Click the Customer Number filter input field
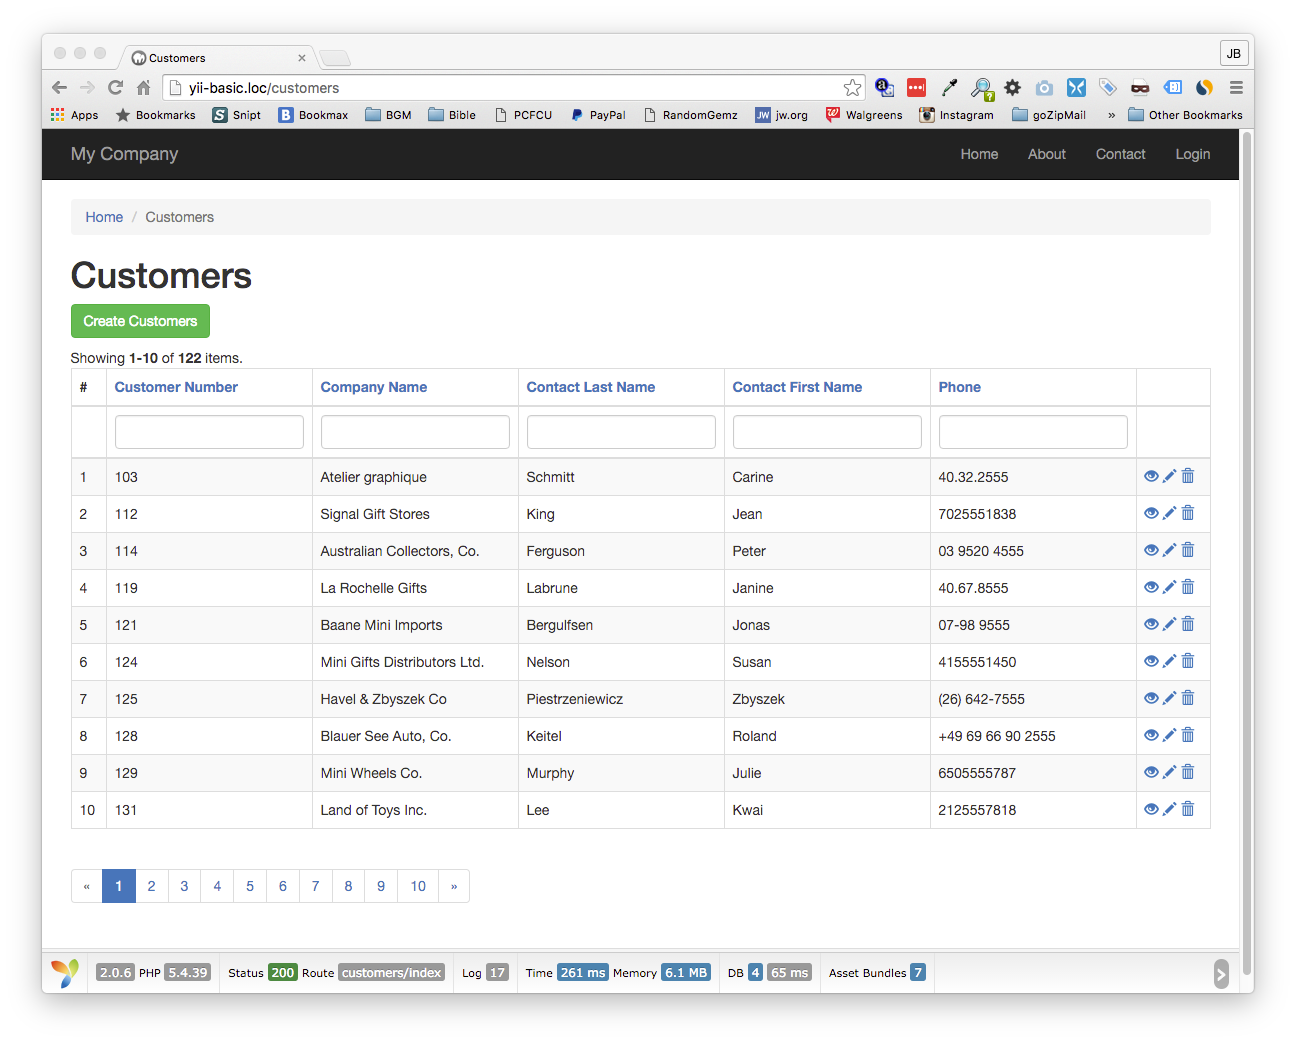Image resolution: width=1296 pixels, height=1043 pixels. (x=209, y=432)
